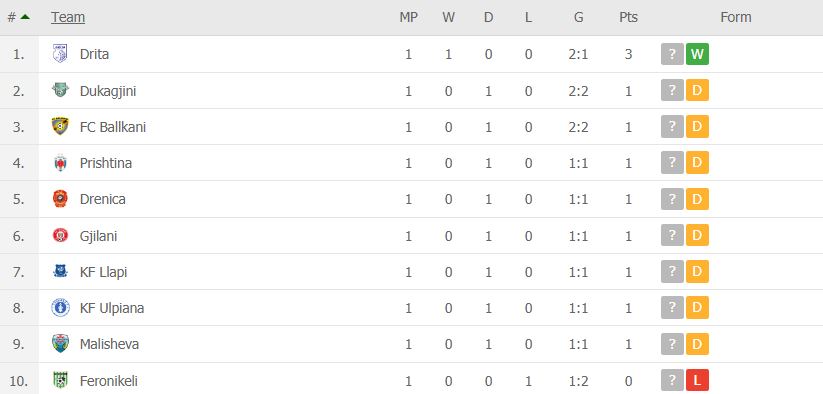The image size is (823, 394).
Task: Open Dukagjini's orange D form badge
Action: pos(697,90)
